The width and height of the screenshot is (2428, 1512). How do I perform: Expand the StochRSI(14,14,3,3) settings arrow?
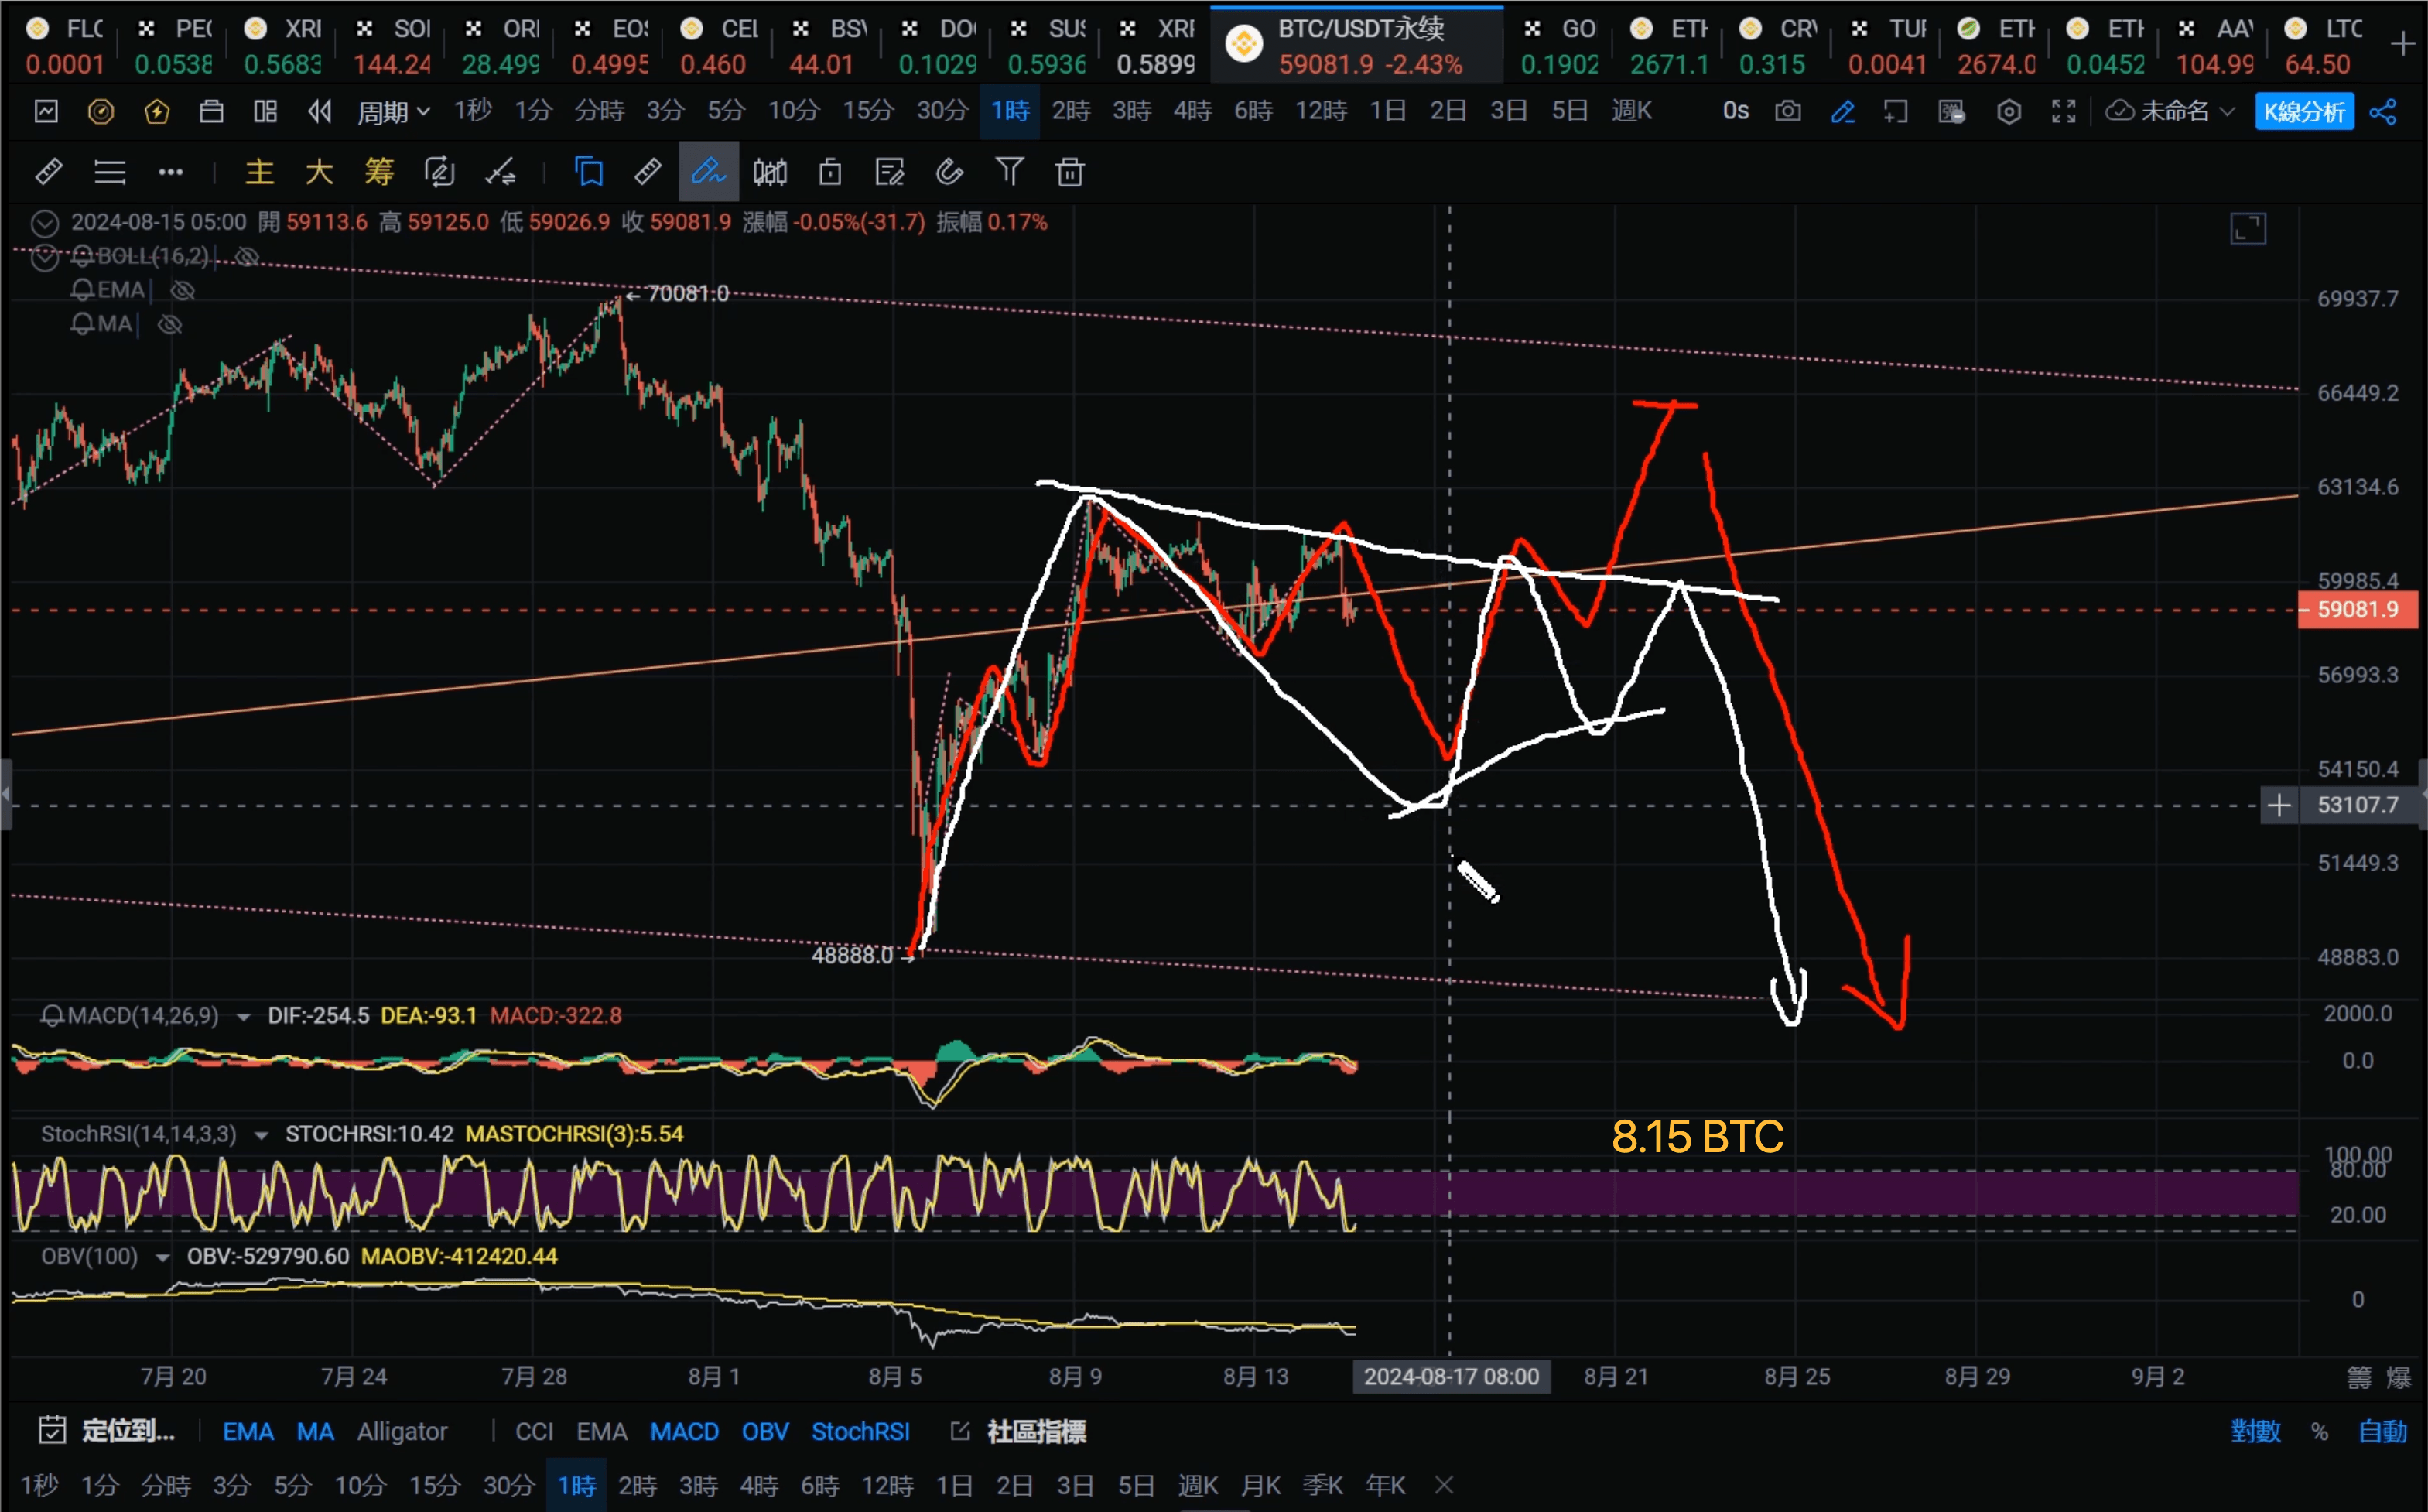[x=261, y=1135]
